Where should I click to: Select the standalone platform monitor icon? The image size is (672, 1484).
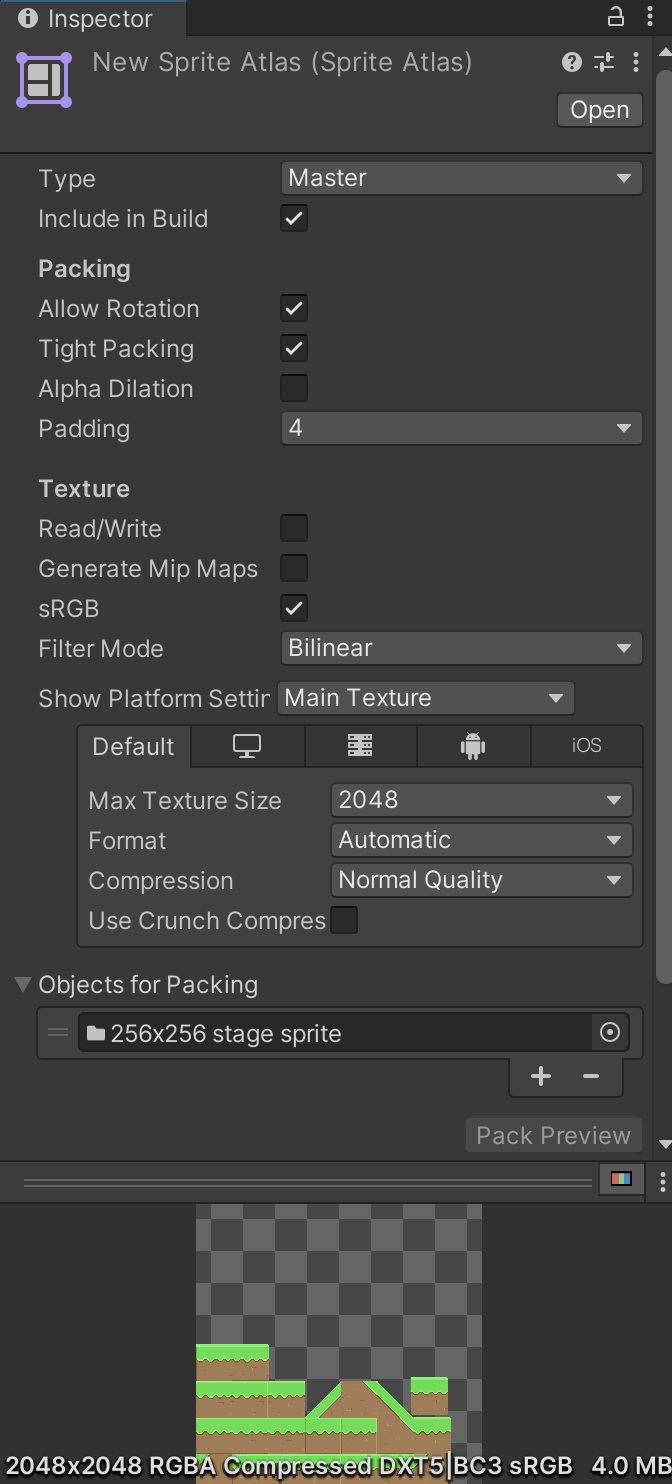pos(247,745)
